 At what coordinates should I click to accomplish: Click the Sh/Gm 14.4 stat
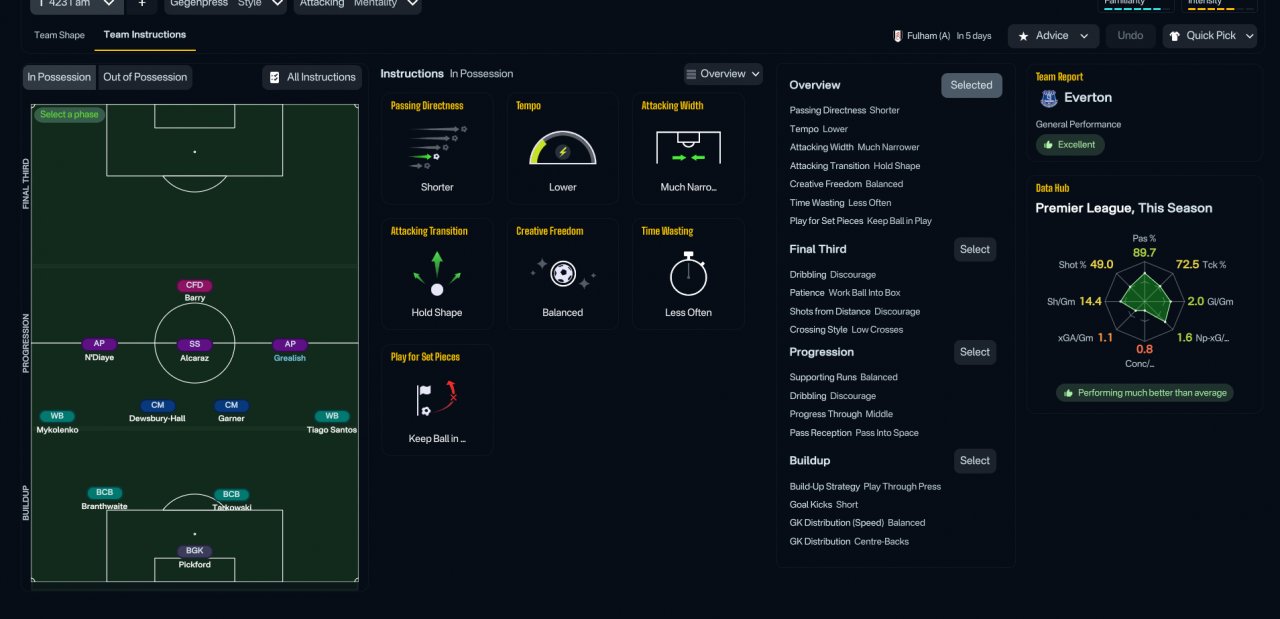(x=1075, y=302)
